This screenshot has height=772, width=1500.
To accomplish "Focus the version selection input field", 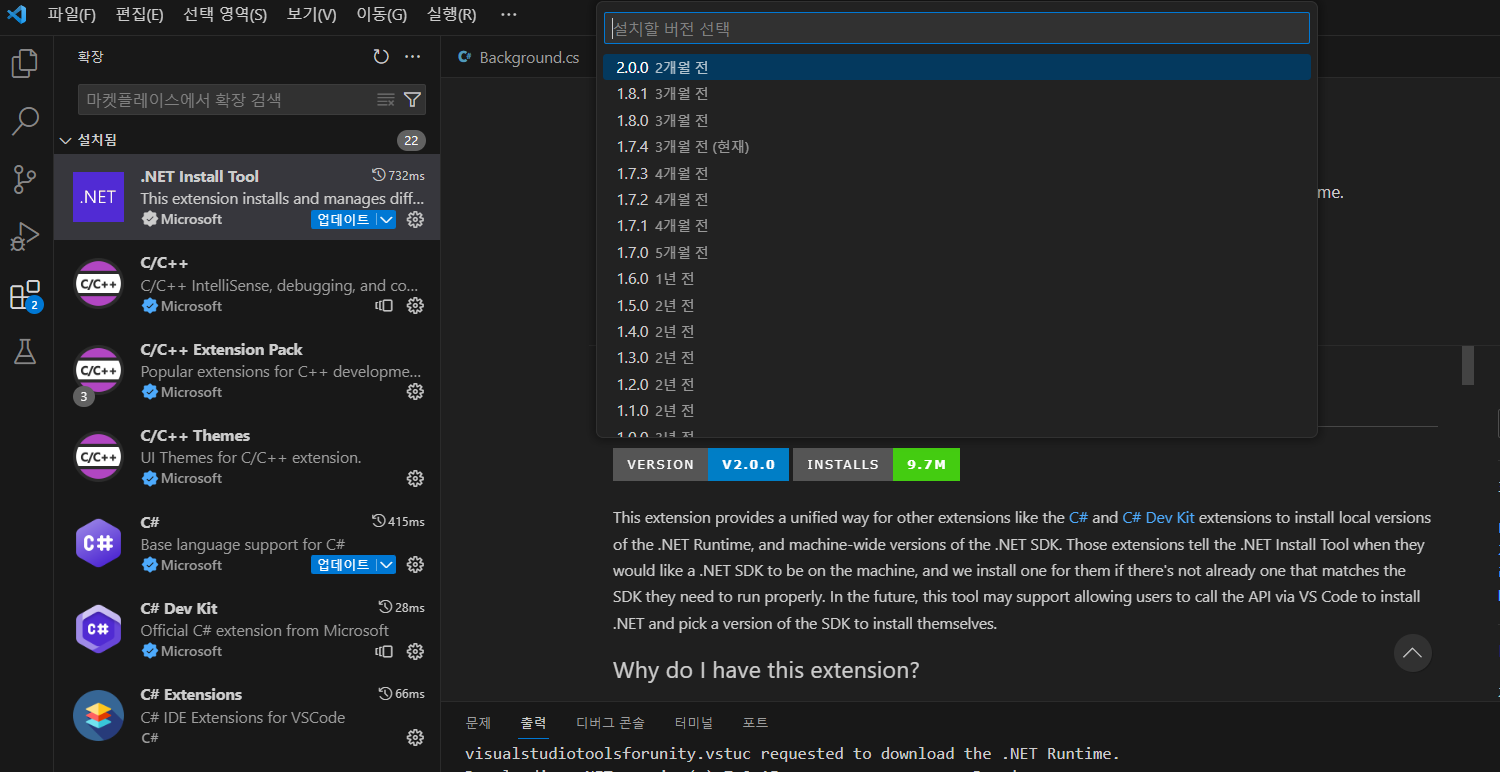I will click(957, 28).
